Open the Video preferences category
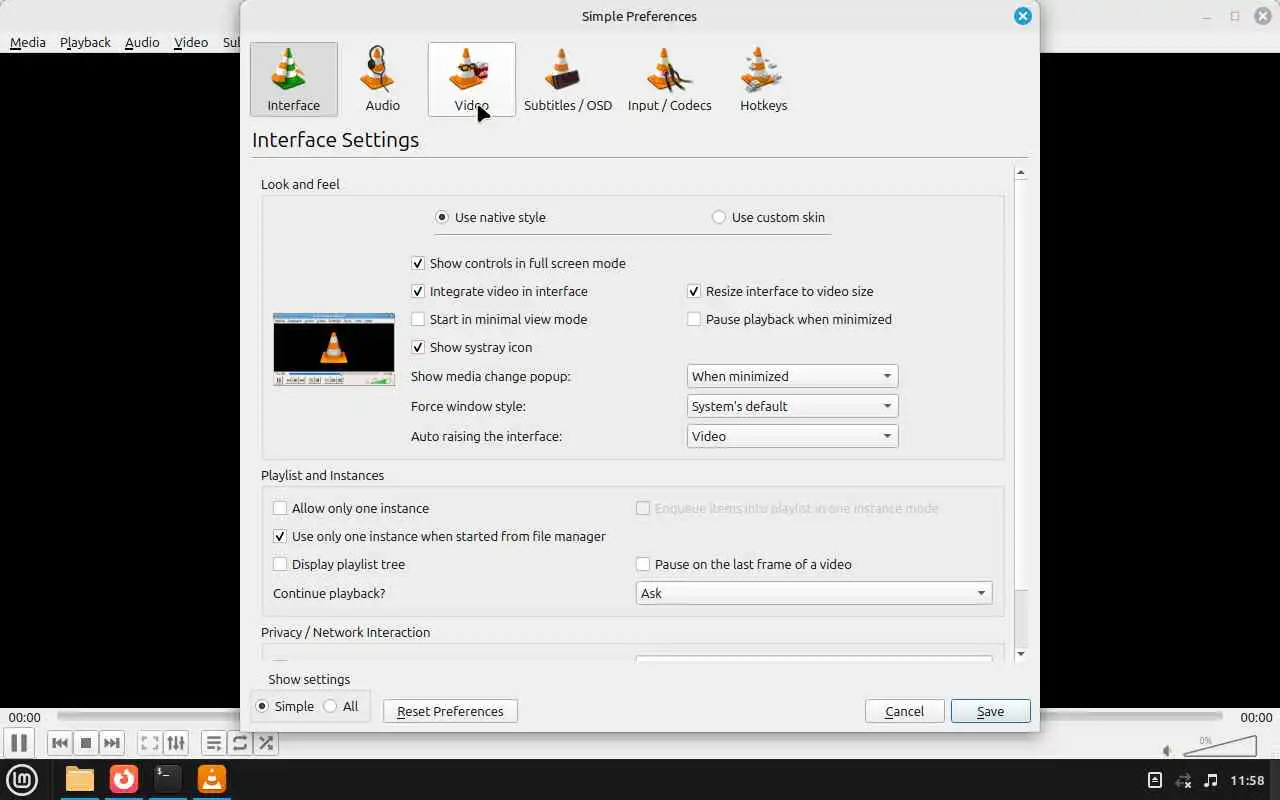Viewport: 1280px width, 800px height. click(472, 79)
